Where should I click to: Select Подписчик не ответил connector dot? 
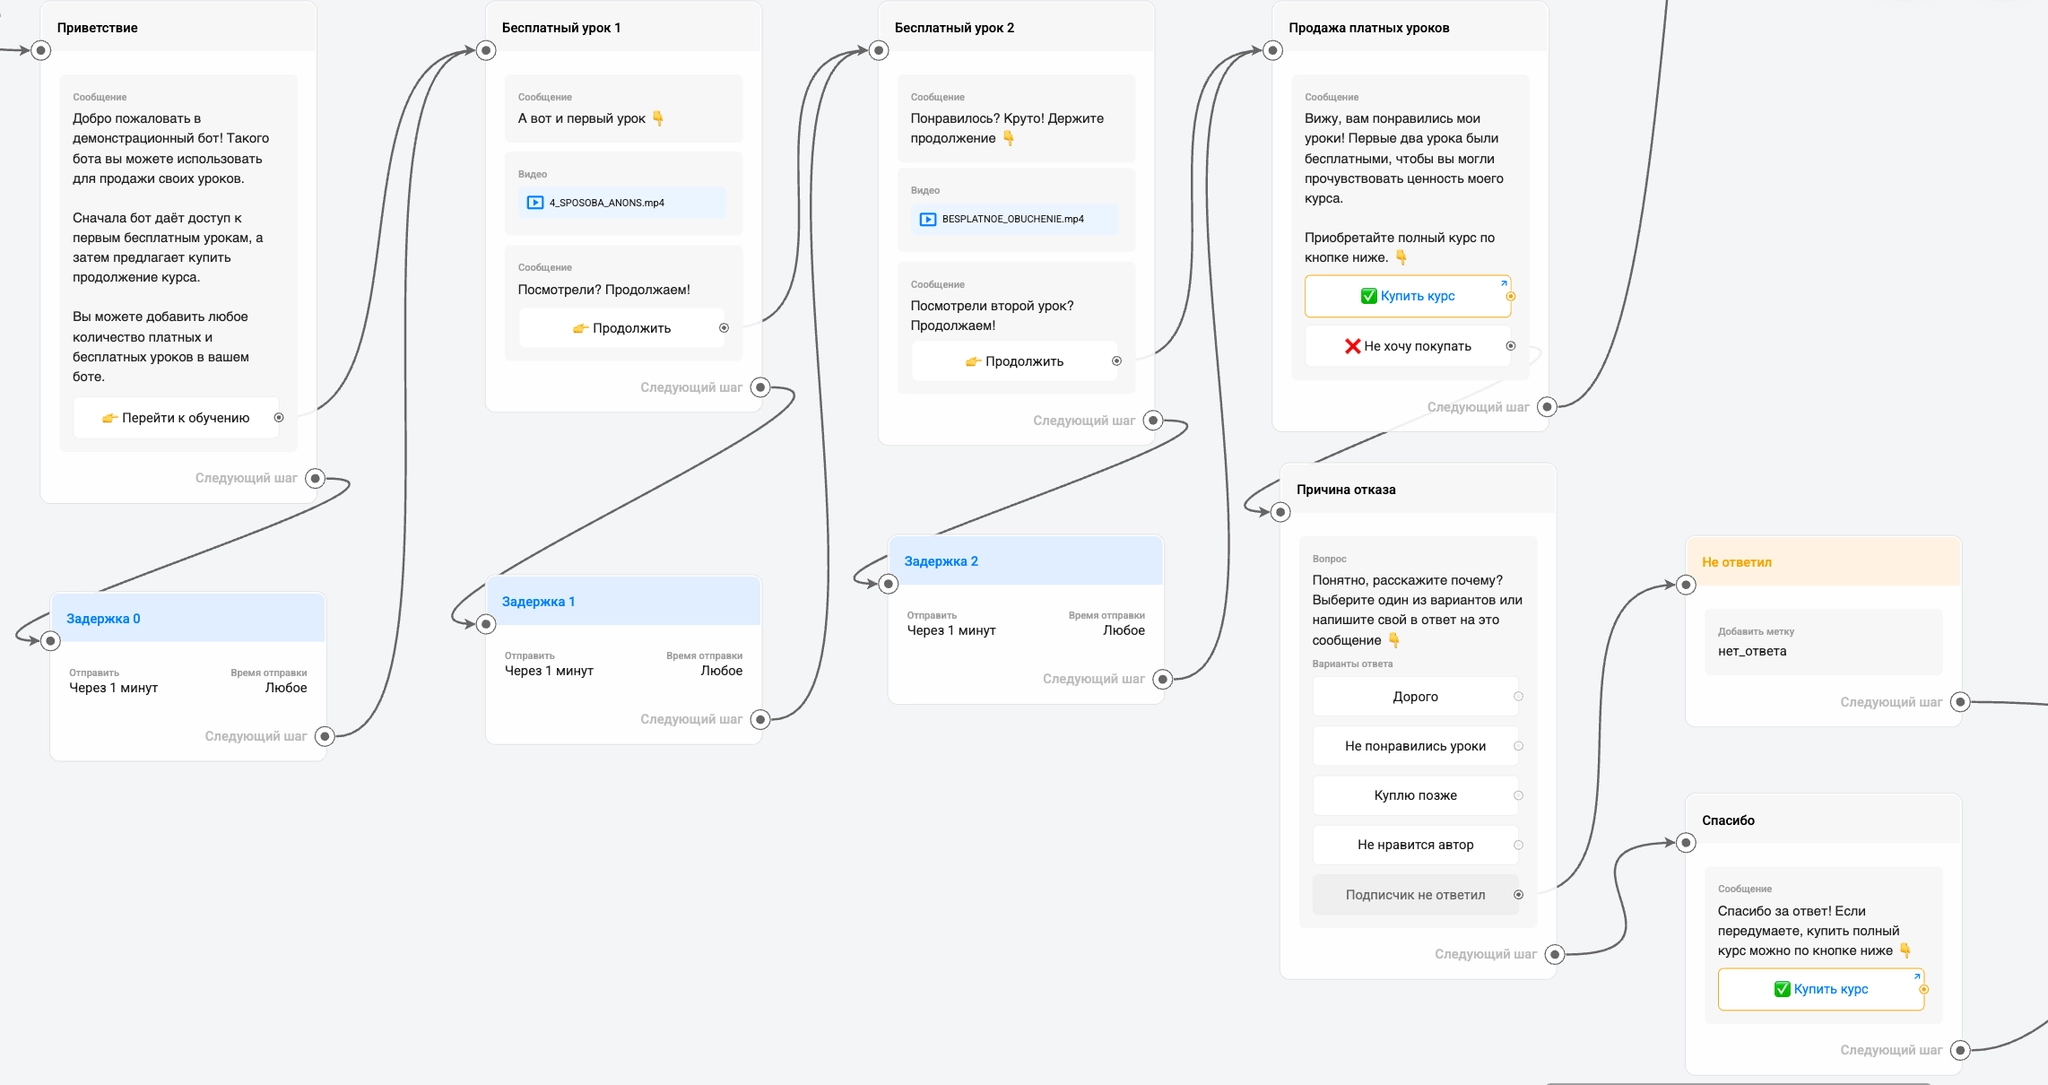[x=1518, y=895]
